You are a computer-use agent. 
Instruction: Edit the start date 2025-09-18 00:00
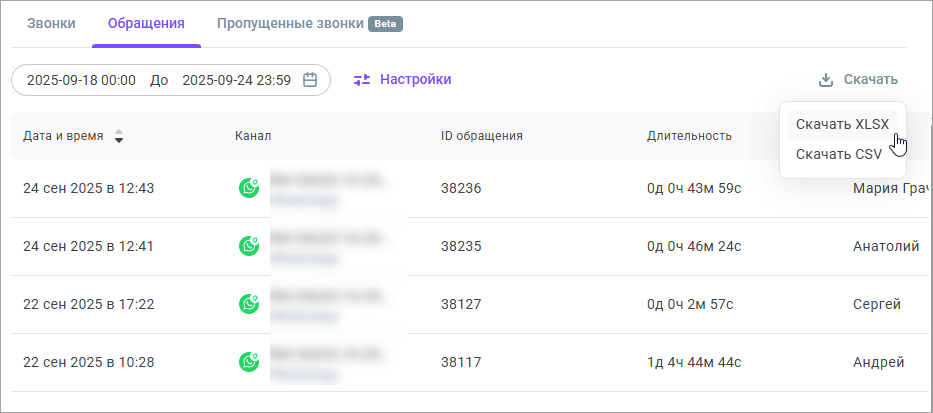[x=81, y=80]
